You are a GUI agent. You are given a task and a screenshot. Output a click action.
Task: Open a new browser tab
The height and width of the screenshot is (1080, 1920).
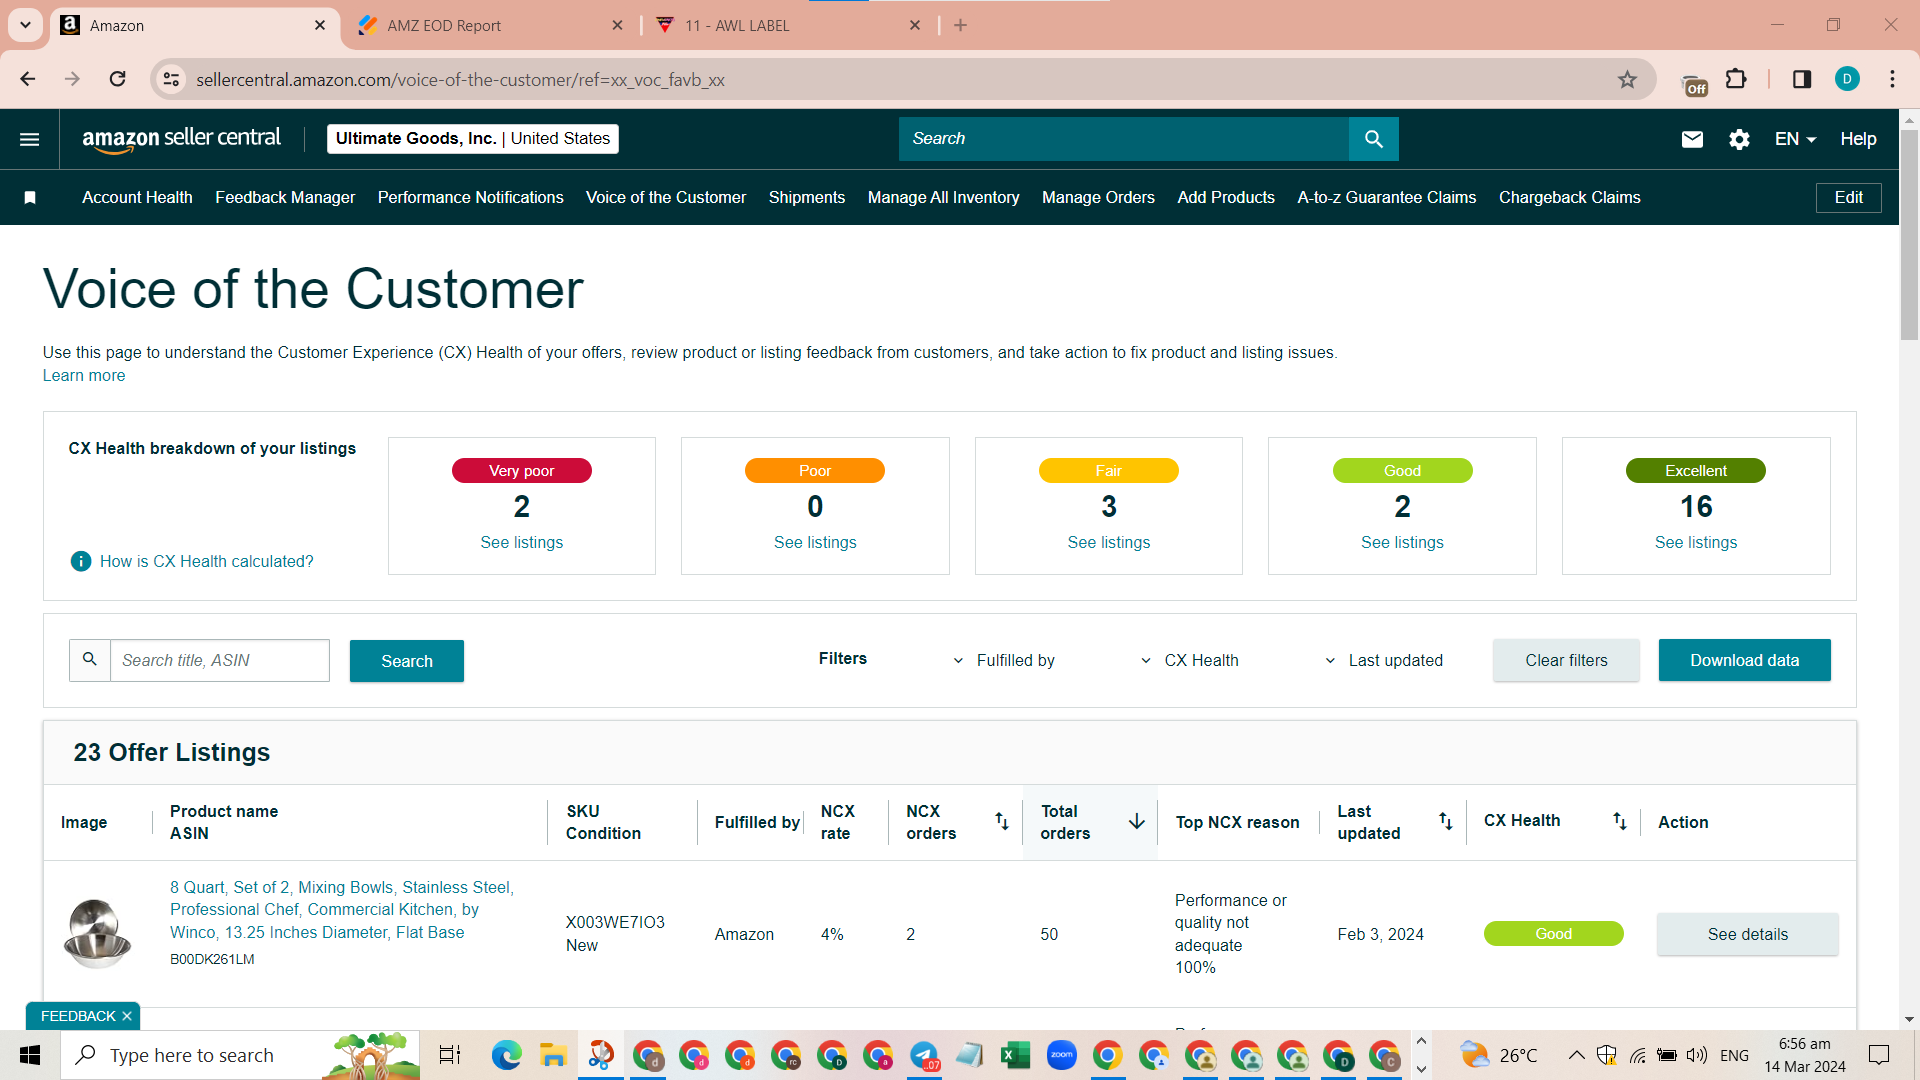tap(960, 26)
